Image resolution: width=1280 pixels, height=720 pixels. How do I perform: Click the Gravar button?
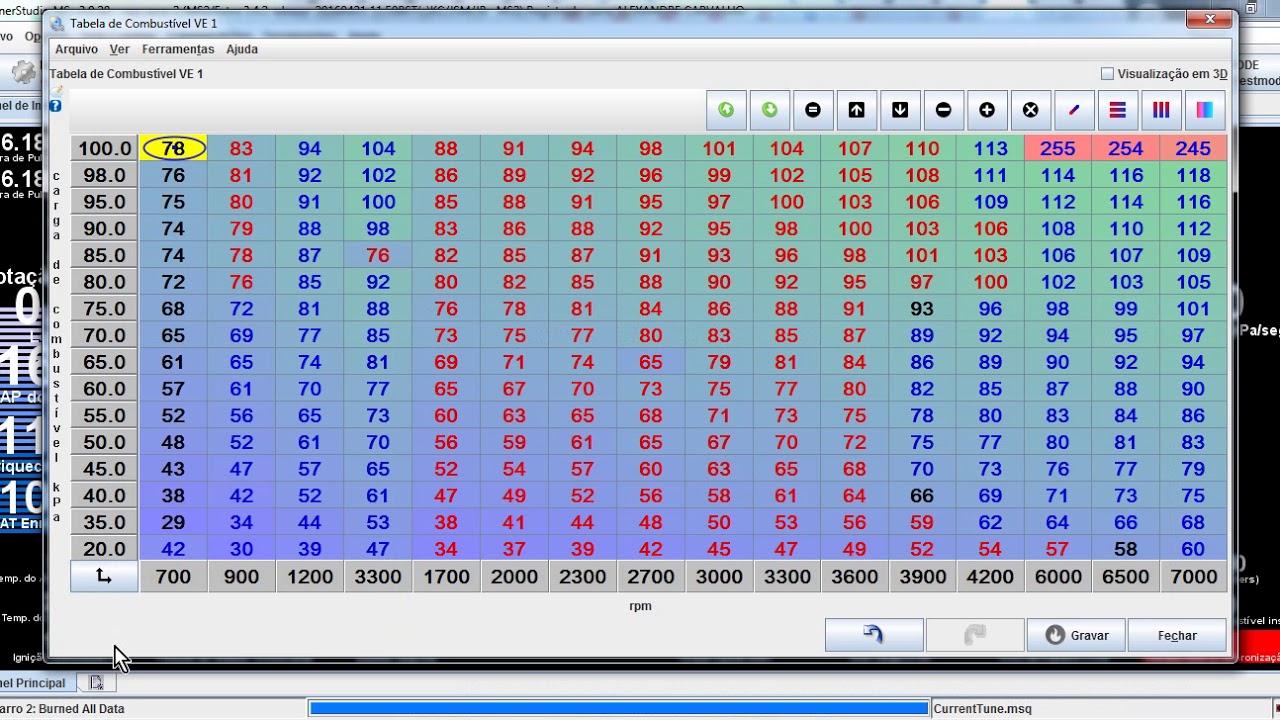(1076, 635)
